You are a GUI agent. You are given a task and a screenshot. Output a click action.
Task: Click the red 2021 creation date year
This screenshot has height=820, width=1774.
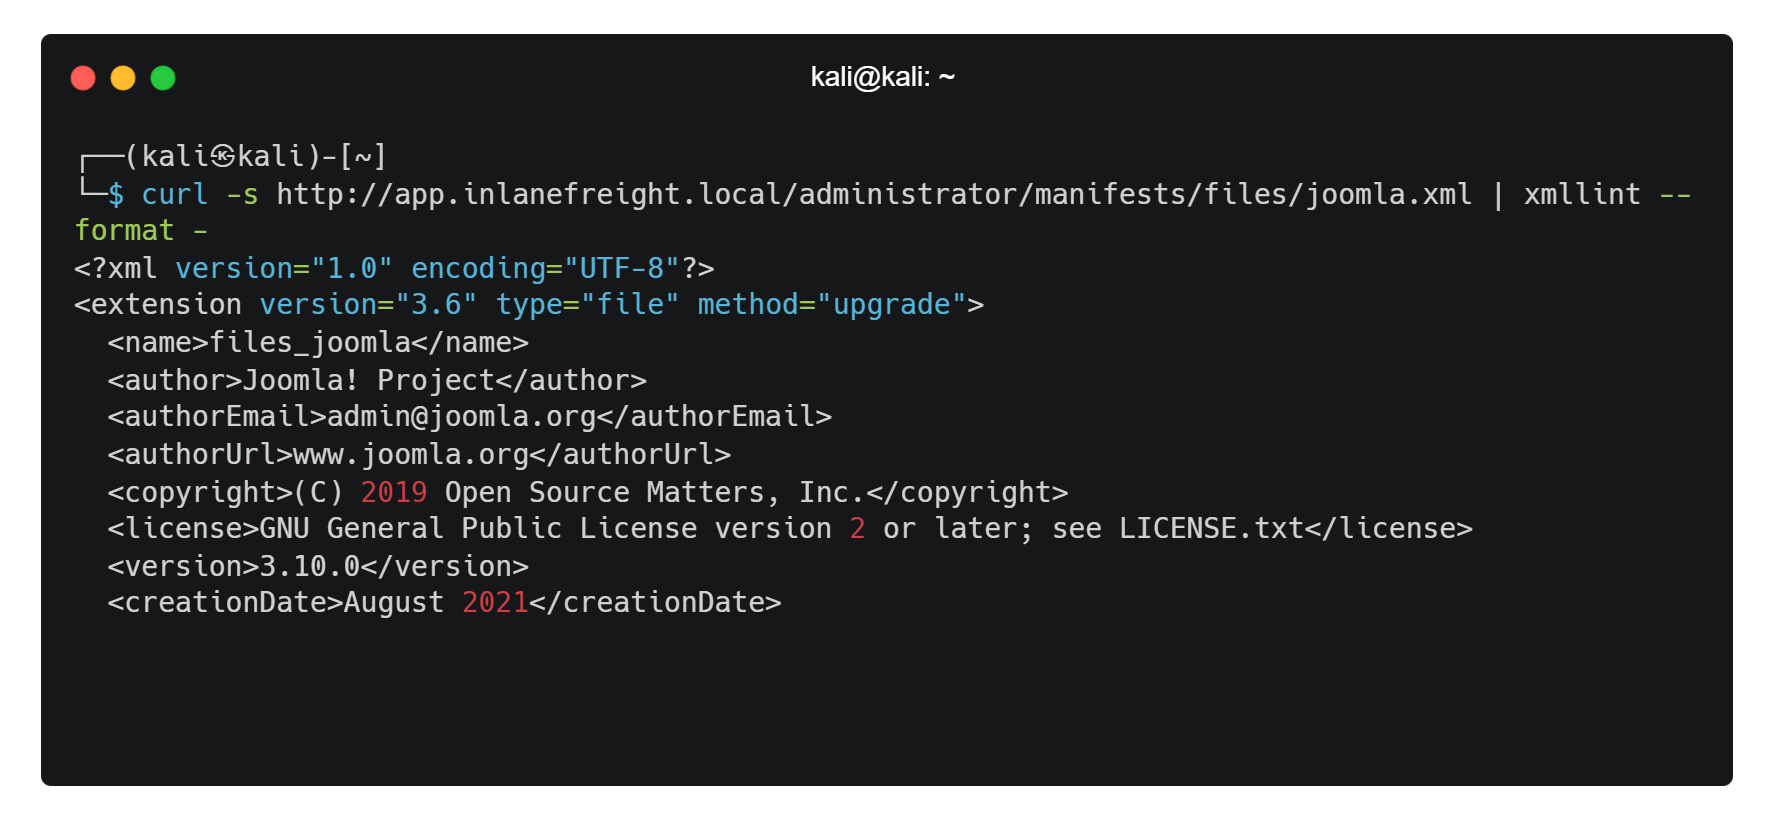tap(494, 602)
